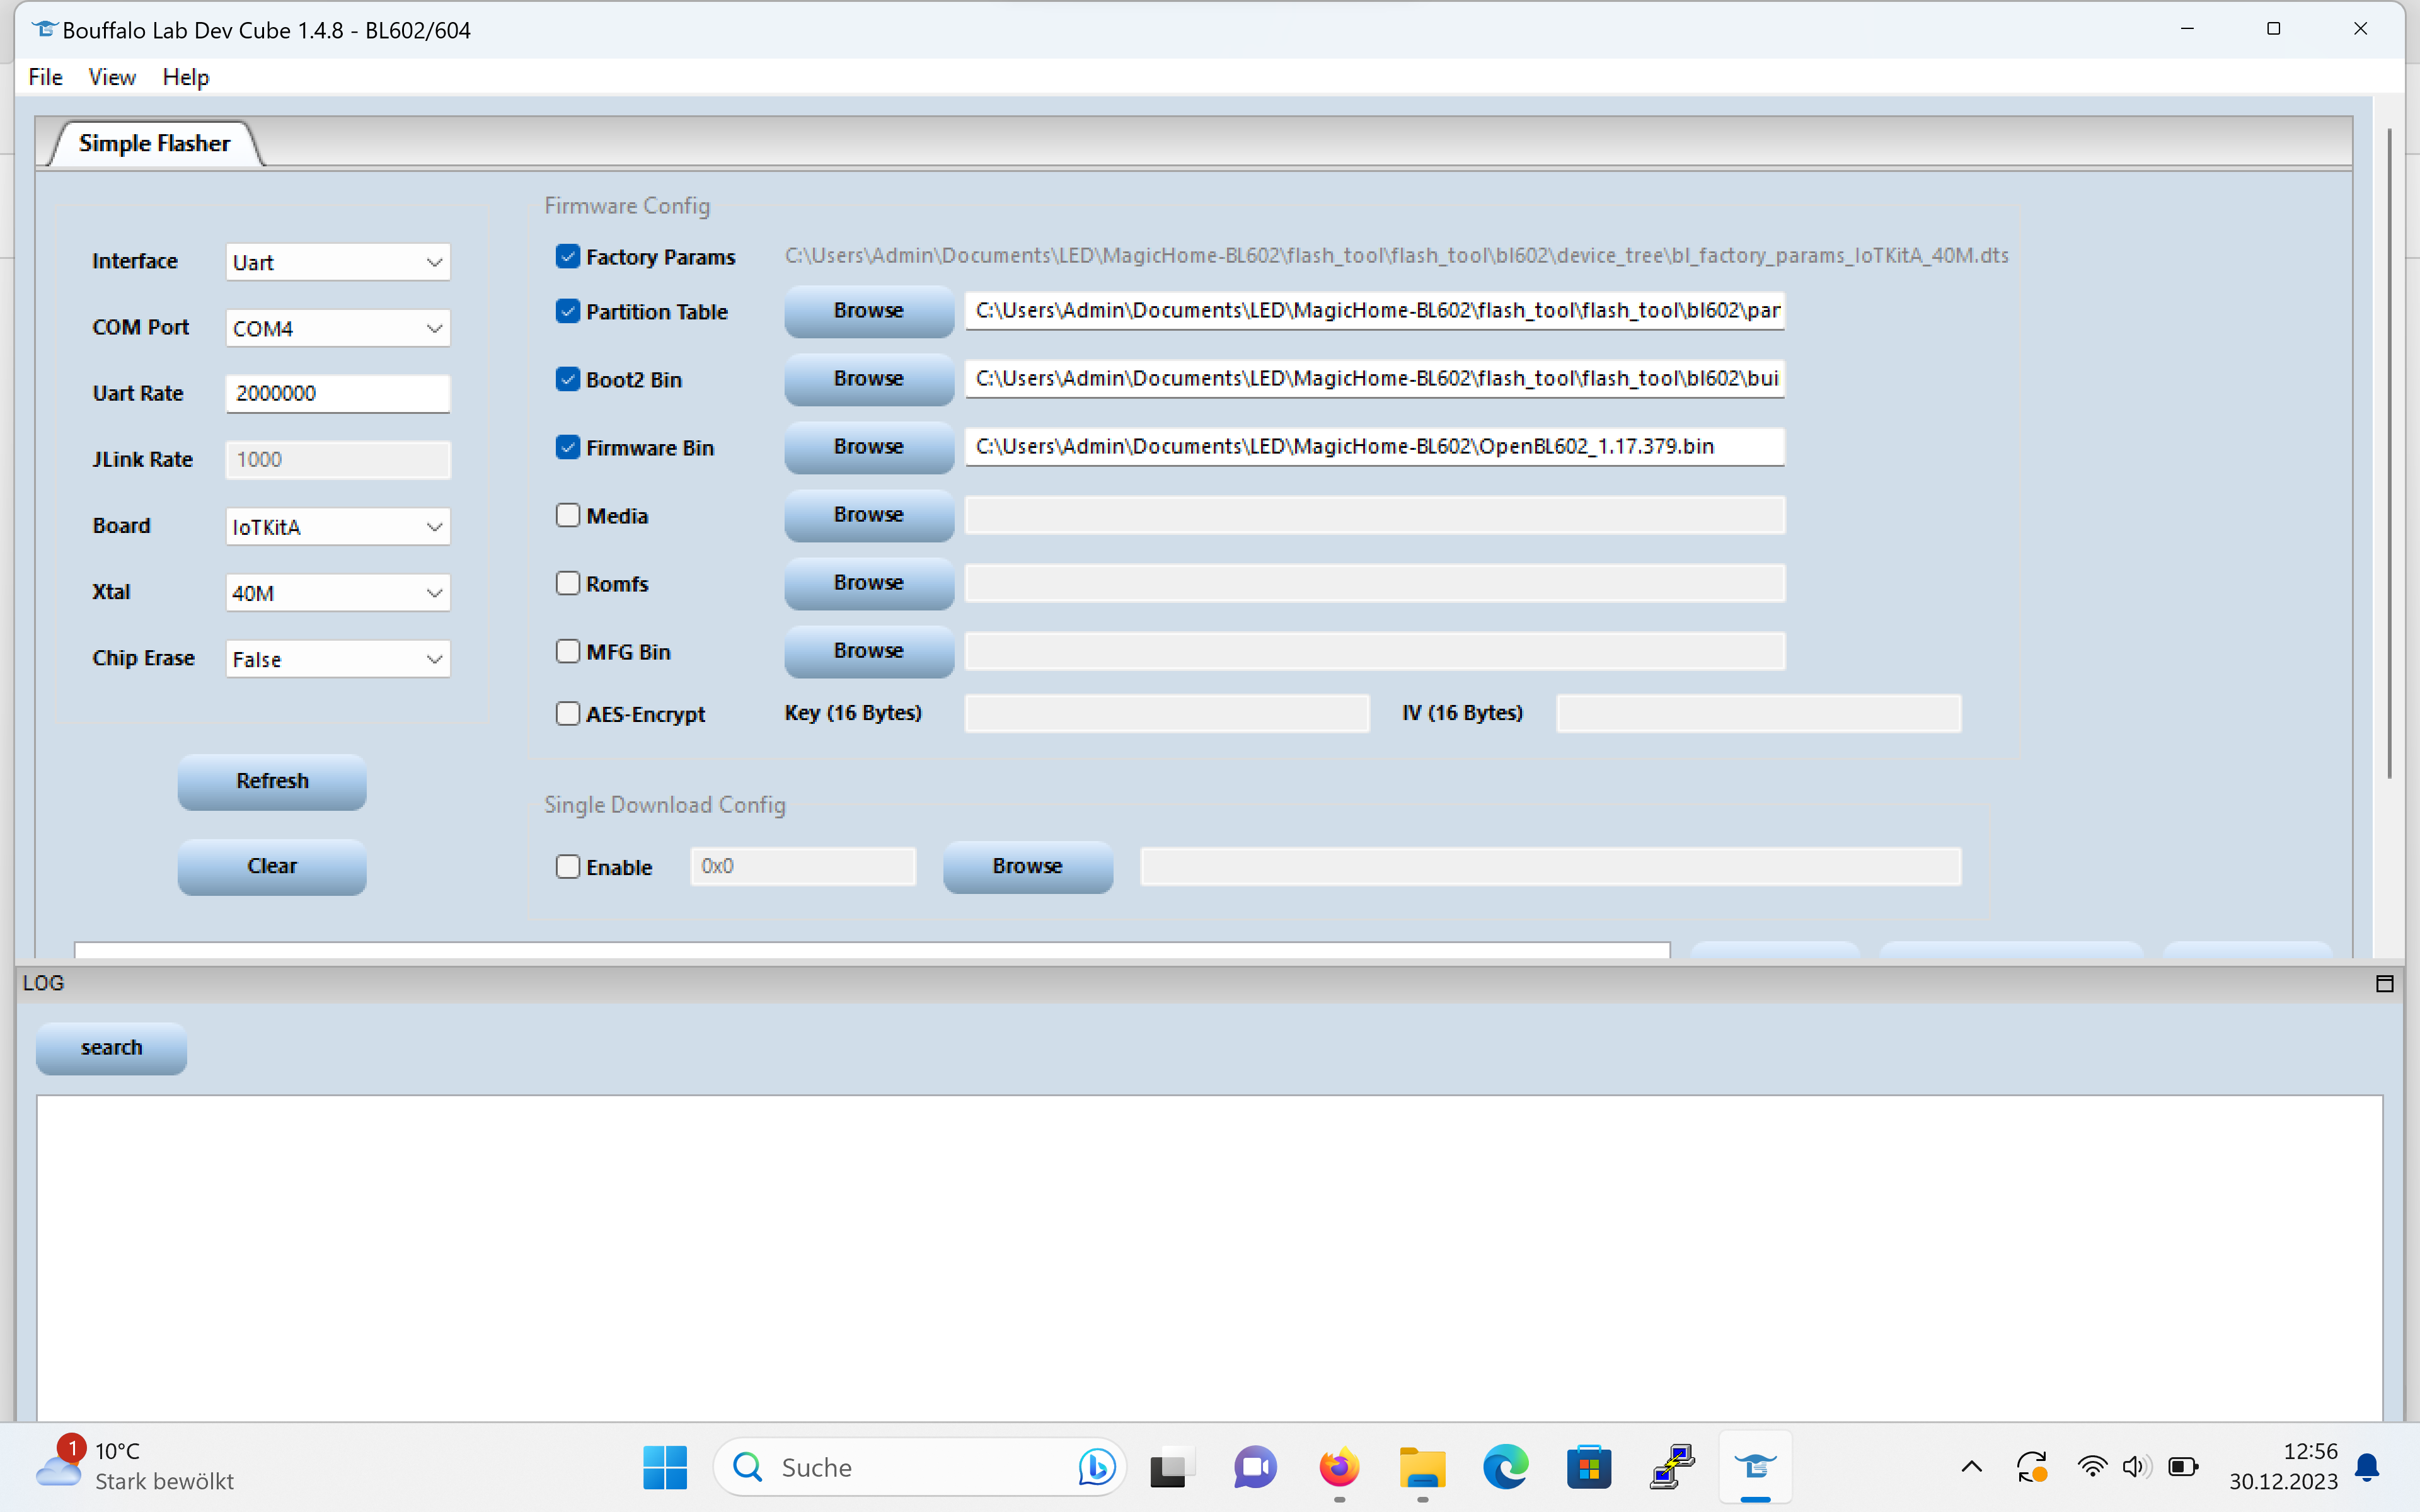
Task: Expand the Xtal dropdown showing 40M
Action: (x=338, y=592)
